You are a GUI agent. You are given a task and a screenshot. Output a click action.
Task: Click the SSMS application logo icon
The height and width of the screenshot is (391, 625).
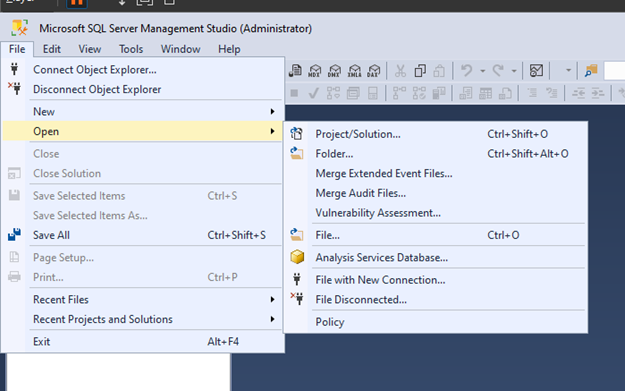(19, 28)
